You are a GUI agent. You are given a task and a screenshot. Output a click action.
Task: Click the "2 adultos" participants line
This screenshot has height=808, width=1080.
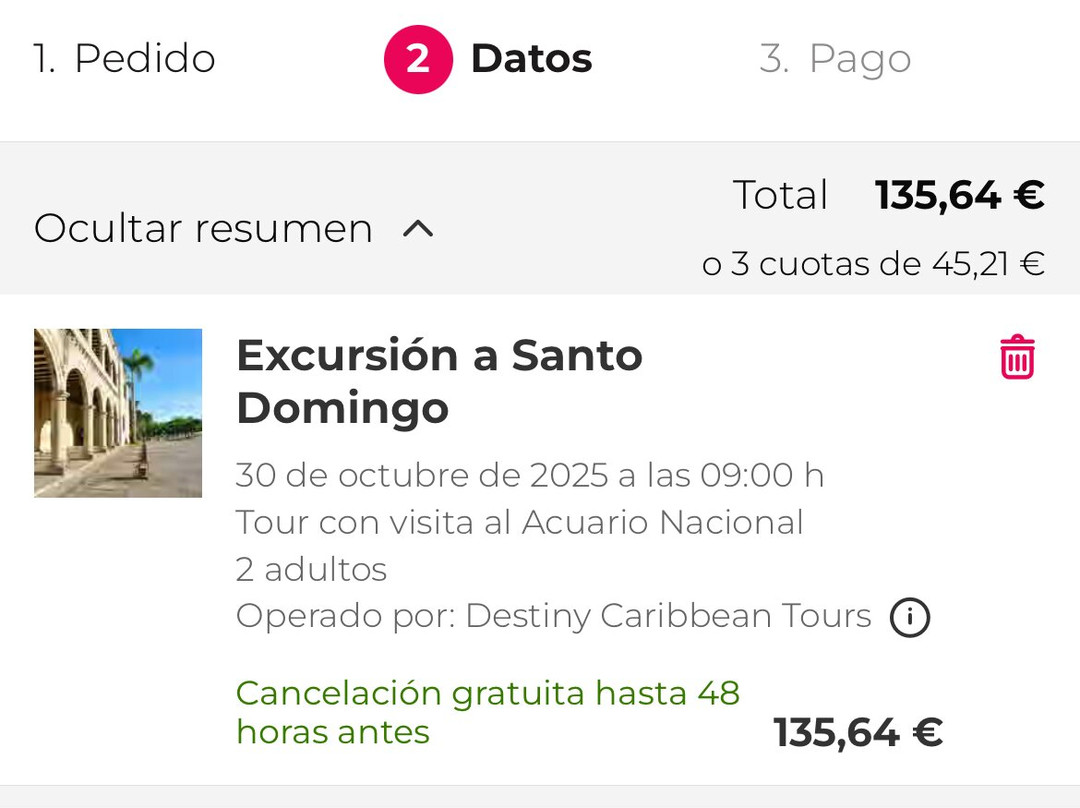(x=311, y=569)
